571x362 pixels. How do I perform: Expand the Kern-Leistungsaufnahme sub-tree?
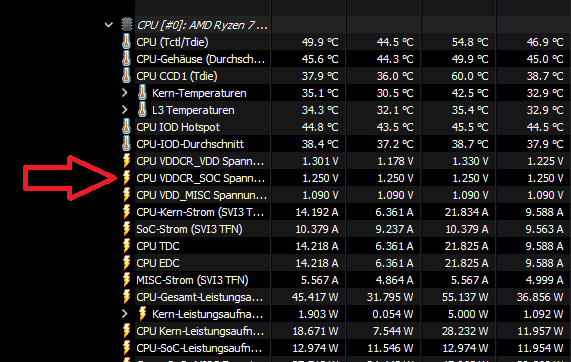coord(125,314)
